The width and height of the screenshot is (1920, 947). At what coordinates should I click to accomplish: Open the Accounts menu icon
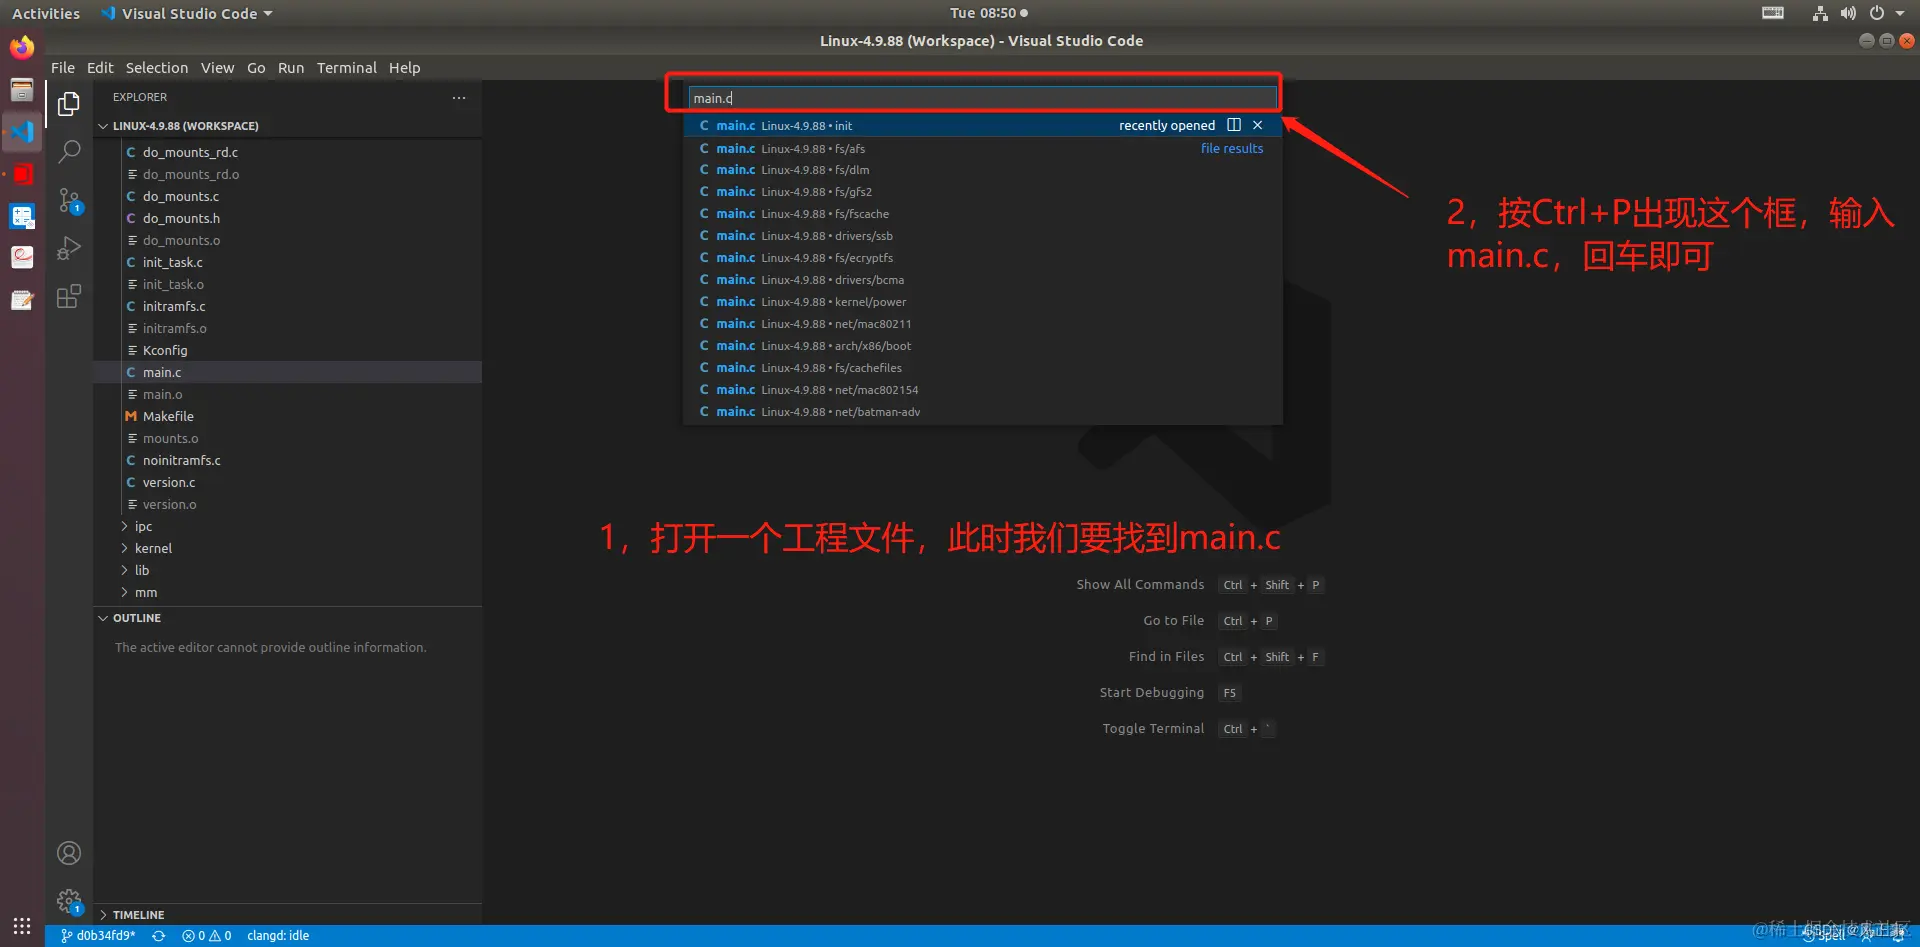pyautogui.click(x=69, y=853)
